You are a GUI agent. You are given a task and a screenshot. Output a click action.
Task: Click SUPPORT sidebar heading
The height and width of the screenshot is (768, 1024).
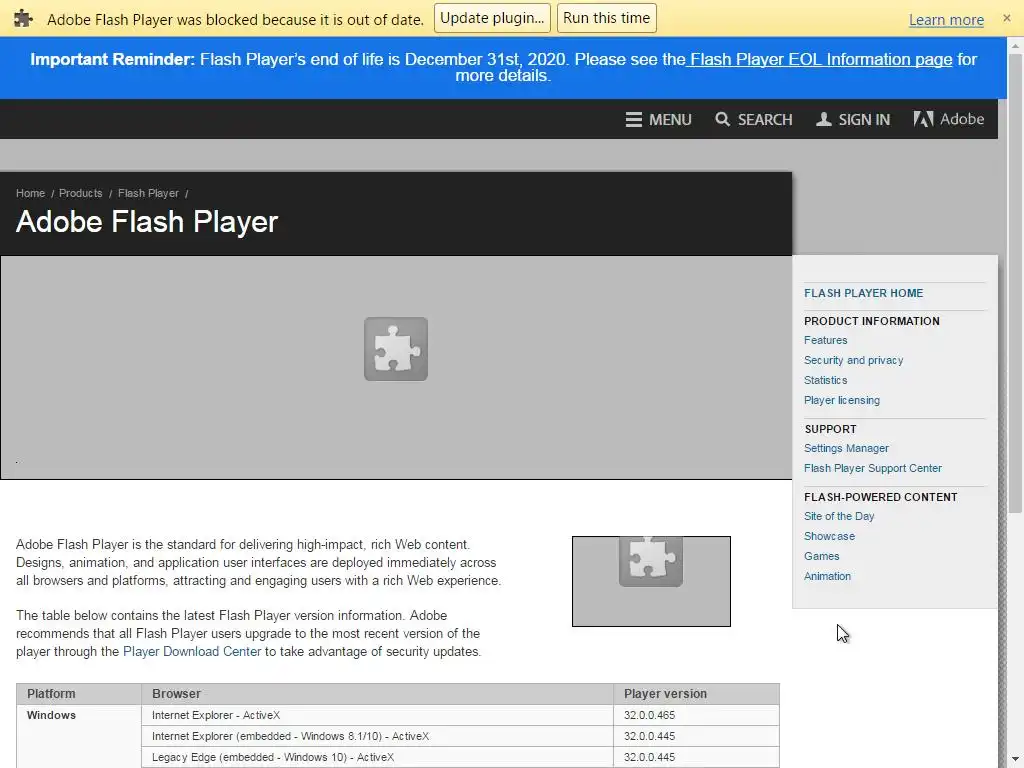[830, 429]
